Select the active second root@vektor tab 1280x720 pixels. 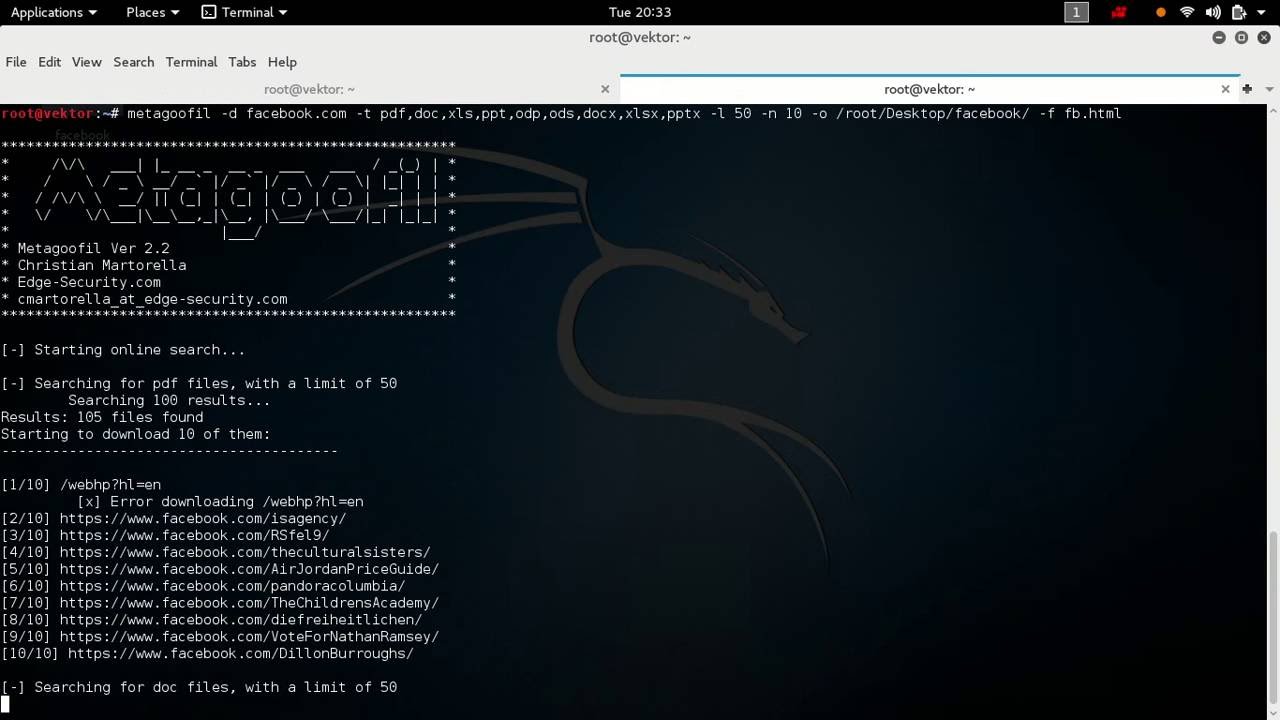point(929,89)
